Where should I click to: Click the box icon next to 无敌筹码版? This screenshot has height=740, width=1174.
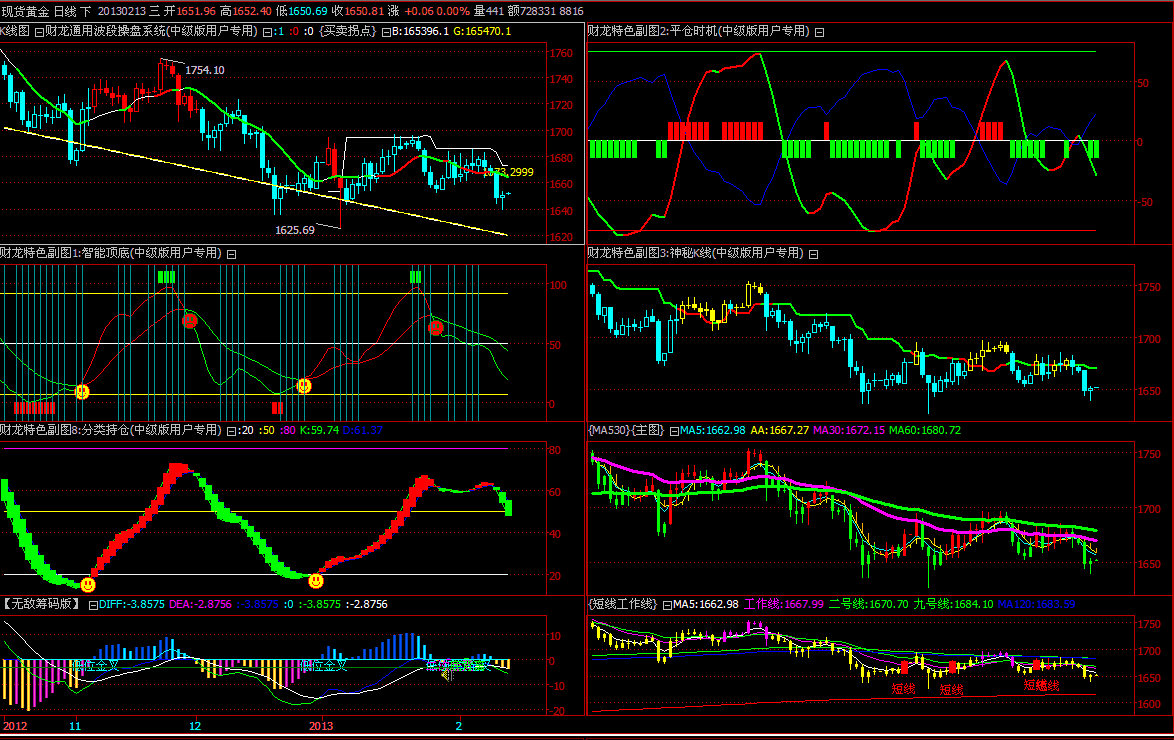coord(93,604)
